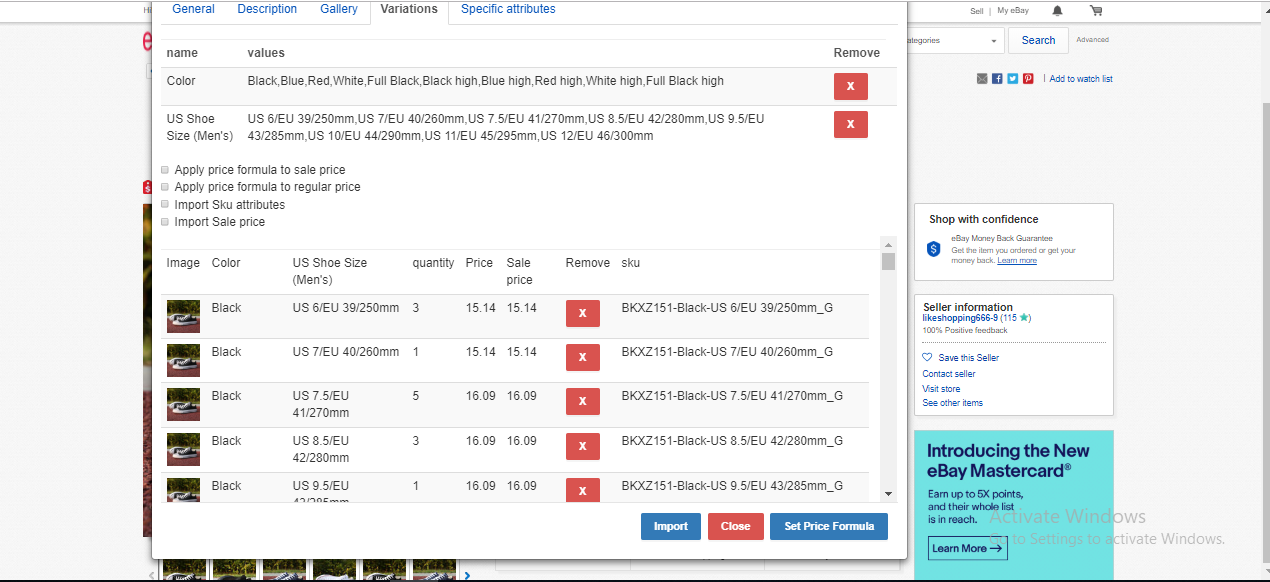Image resolution: width=1270 pixels, height=582 pixels.
Task: Click the blue Import button
Action: click(671, 527)
